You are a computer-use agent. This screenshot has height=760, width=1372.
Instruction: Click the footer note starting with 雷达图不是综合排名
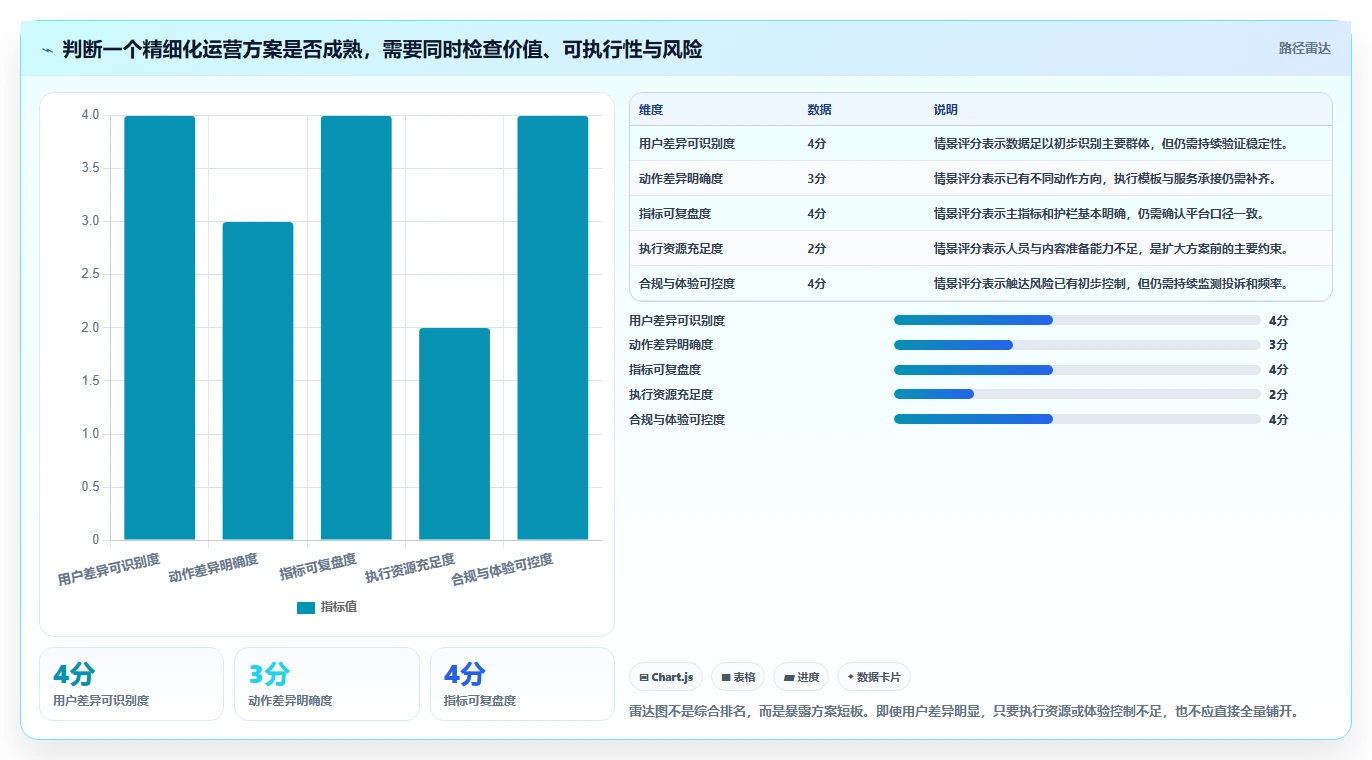point(964,712)
